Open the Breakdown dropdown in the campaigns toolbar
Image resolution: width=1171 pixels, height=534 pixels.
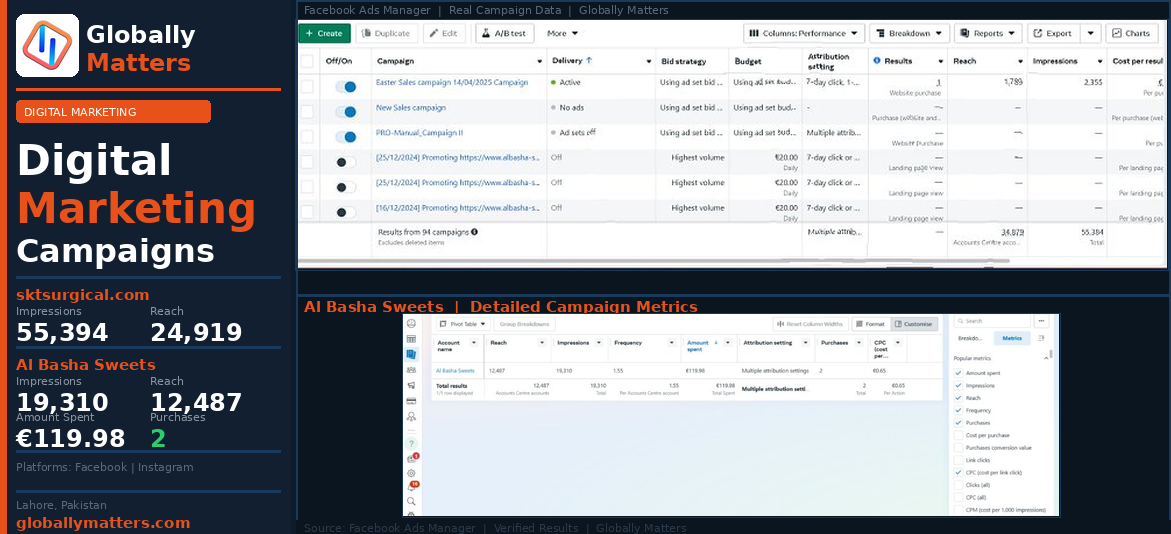(910, 33)
